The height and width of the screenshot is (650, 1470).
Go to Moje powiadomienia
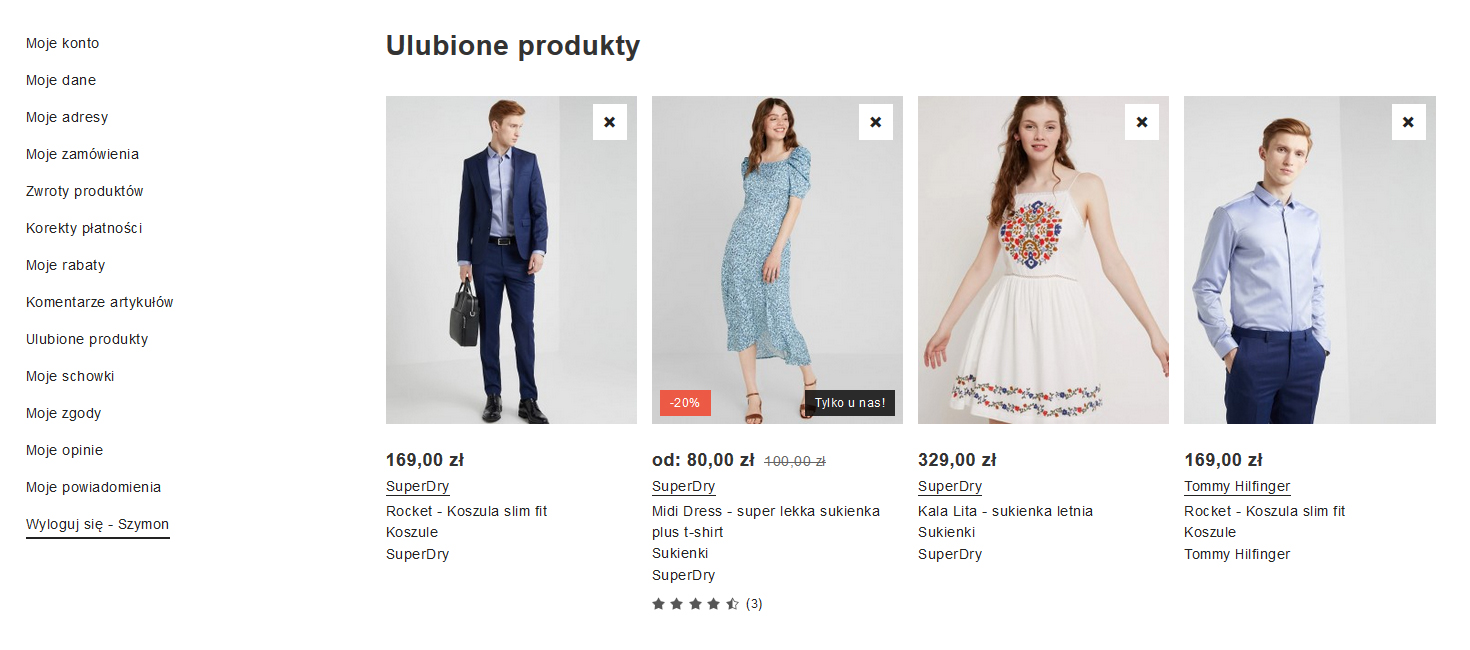click(93, 487)
